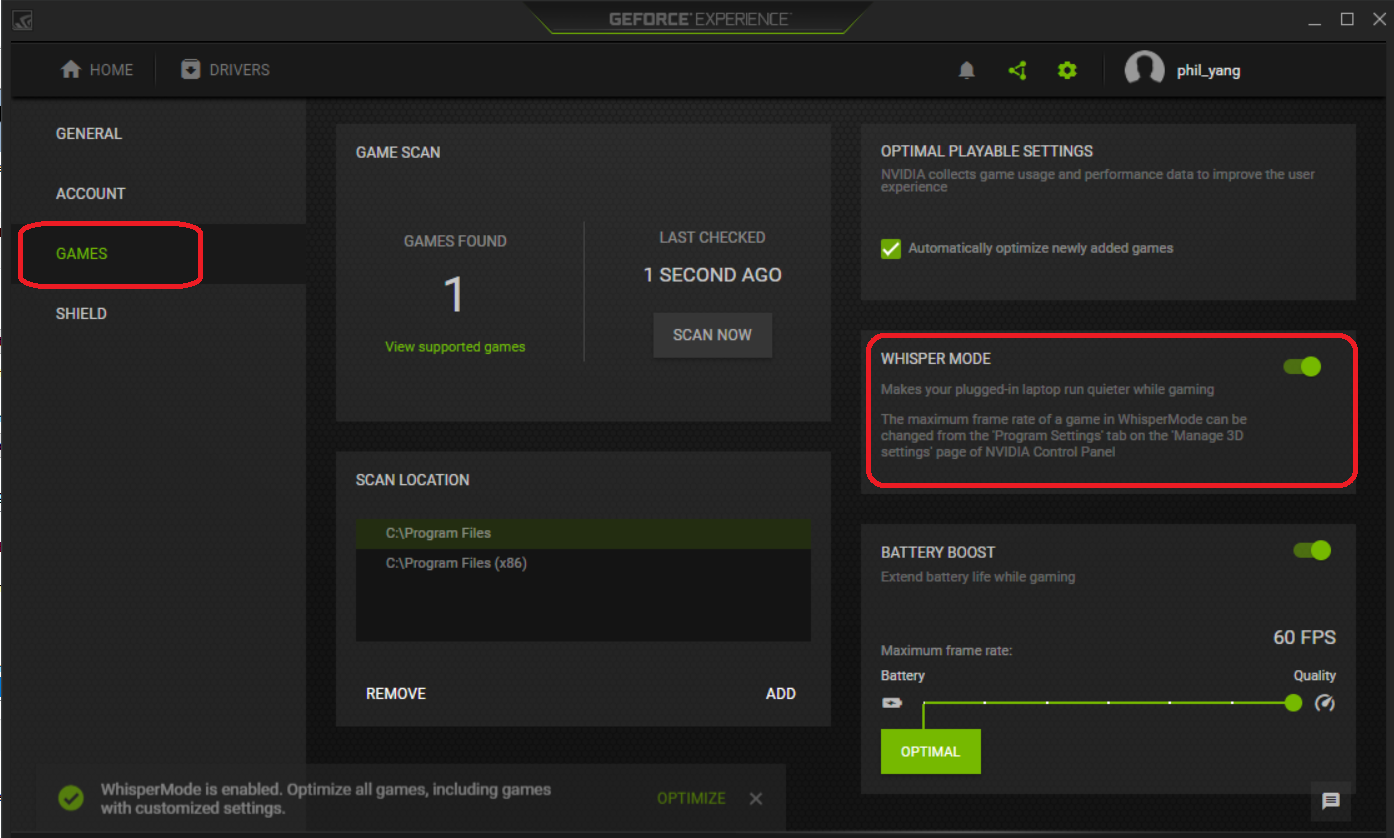Image resolution: width=1394 pixels, height=838 pixels.
Task: Click the phil_yang username
Action: (1209, 71)
